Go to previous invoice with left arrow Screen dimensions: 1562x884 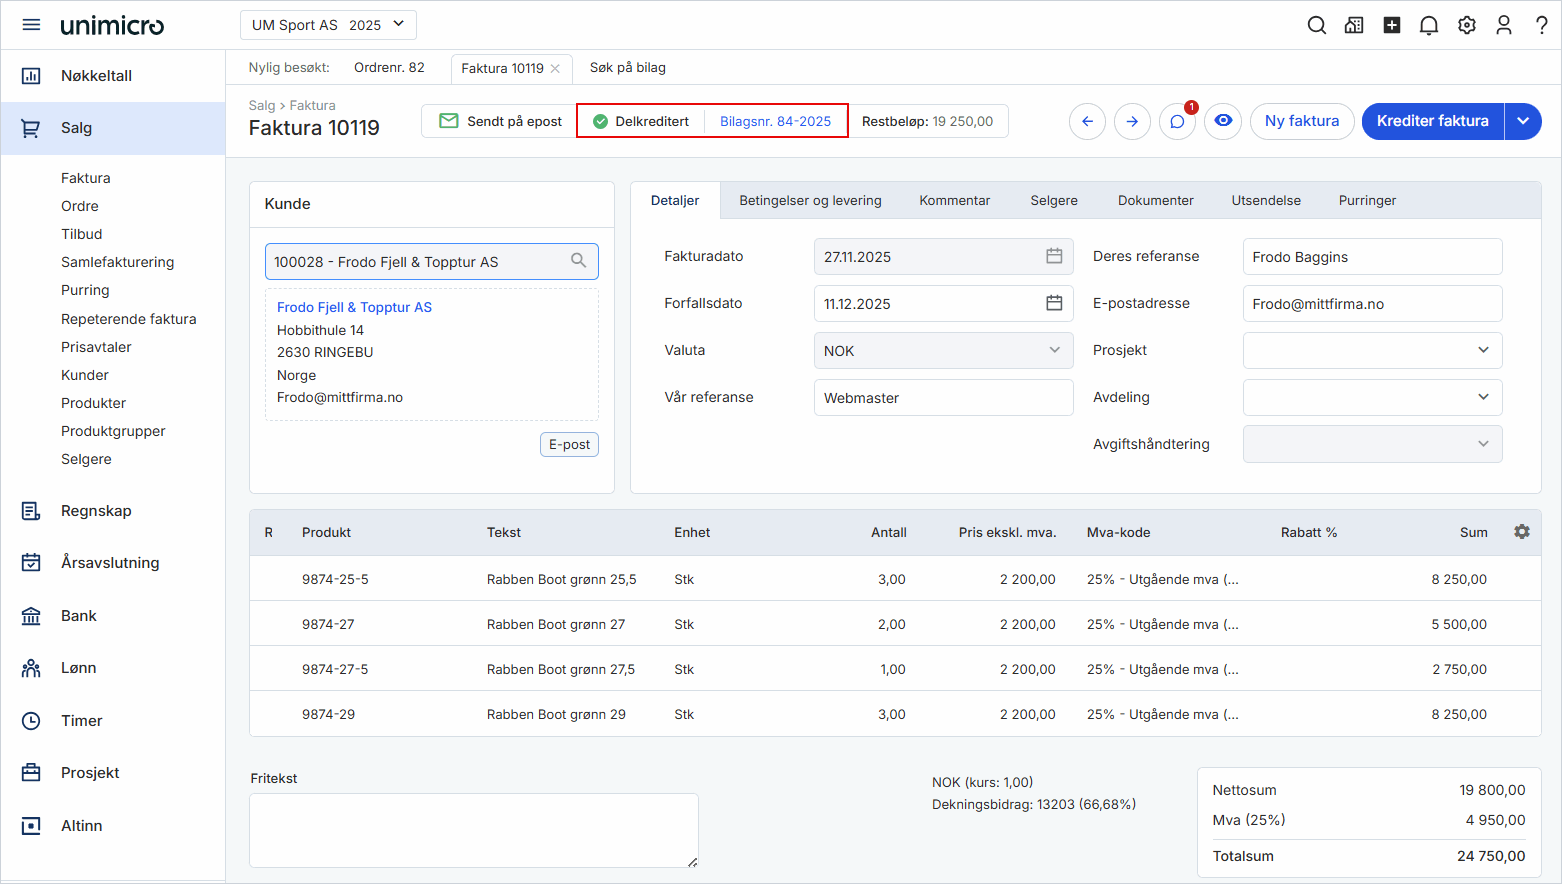(1087, 121)
